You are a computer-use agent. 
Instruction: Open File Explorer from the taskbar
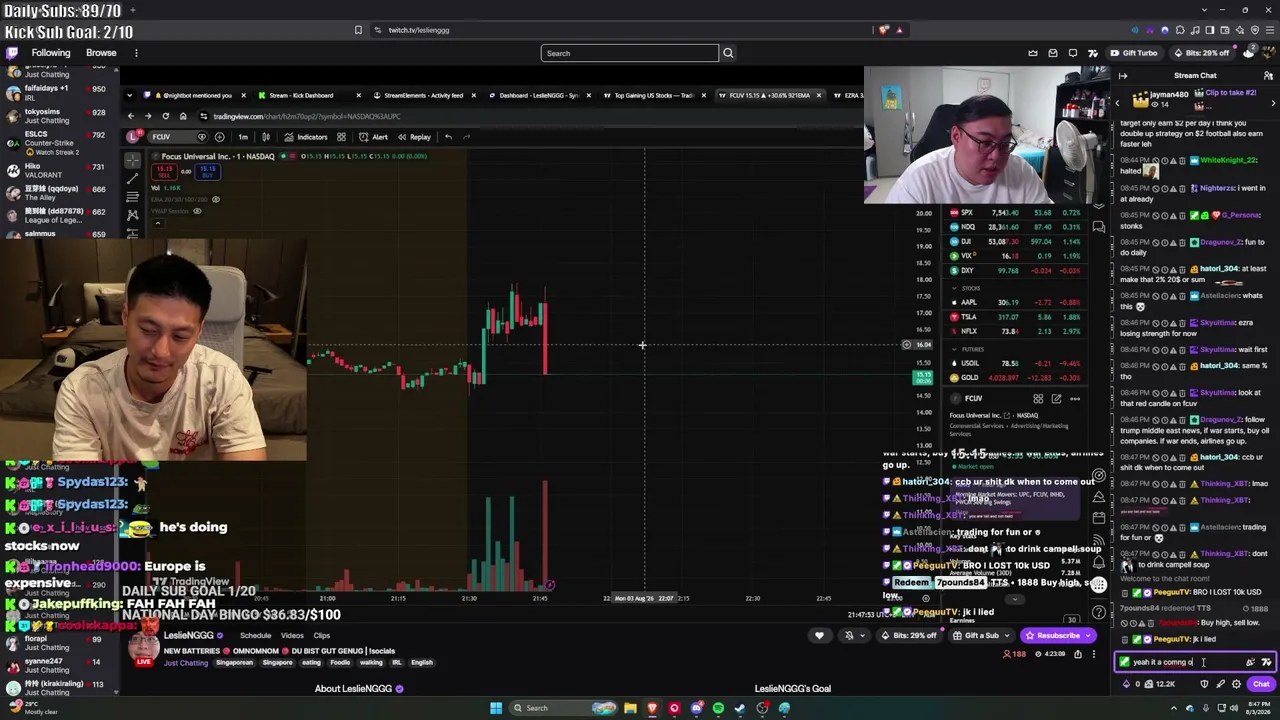630,708
